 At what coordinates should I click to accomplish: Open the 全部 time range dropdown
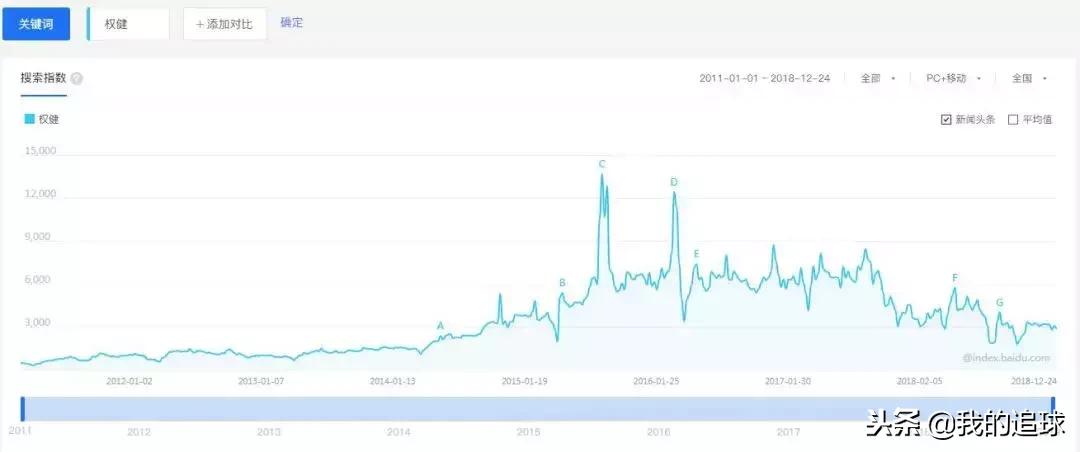tap(878, 78)
